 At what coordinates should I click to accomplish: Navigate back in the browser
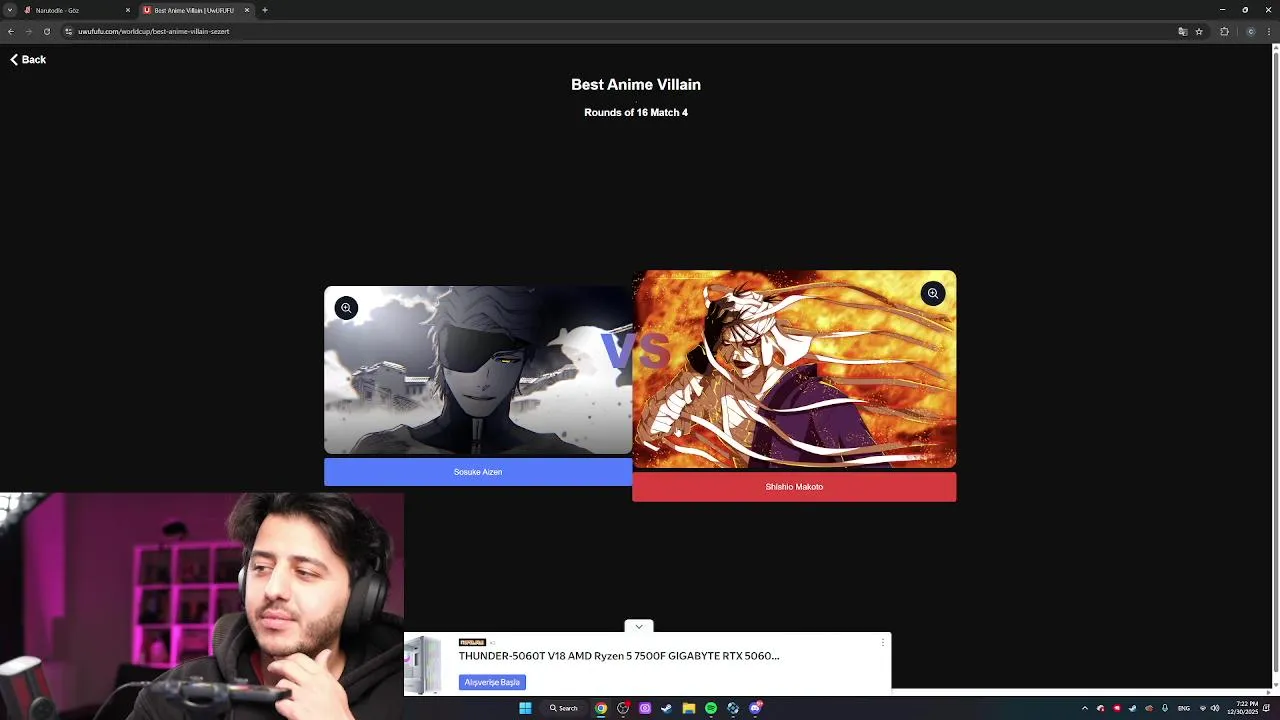[x=10, y=31]
